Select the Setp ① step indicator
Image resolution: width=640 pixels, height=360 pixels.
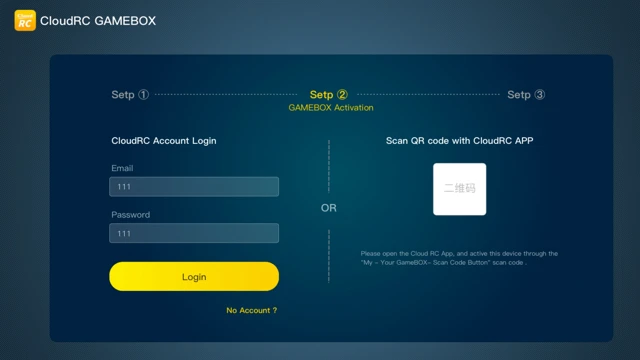click(130, 95)
